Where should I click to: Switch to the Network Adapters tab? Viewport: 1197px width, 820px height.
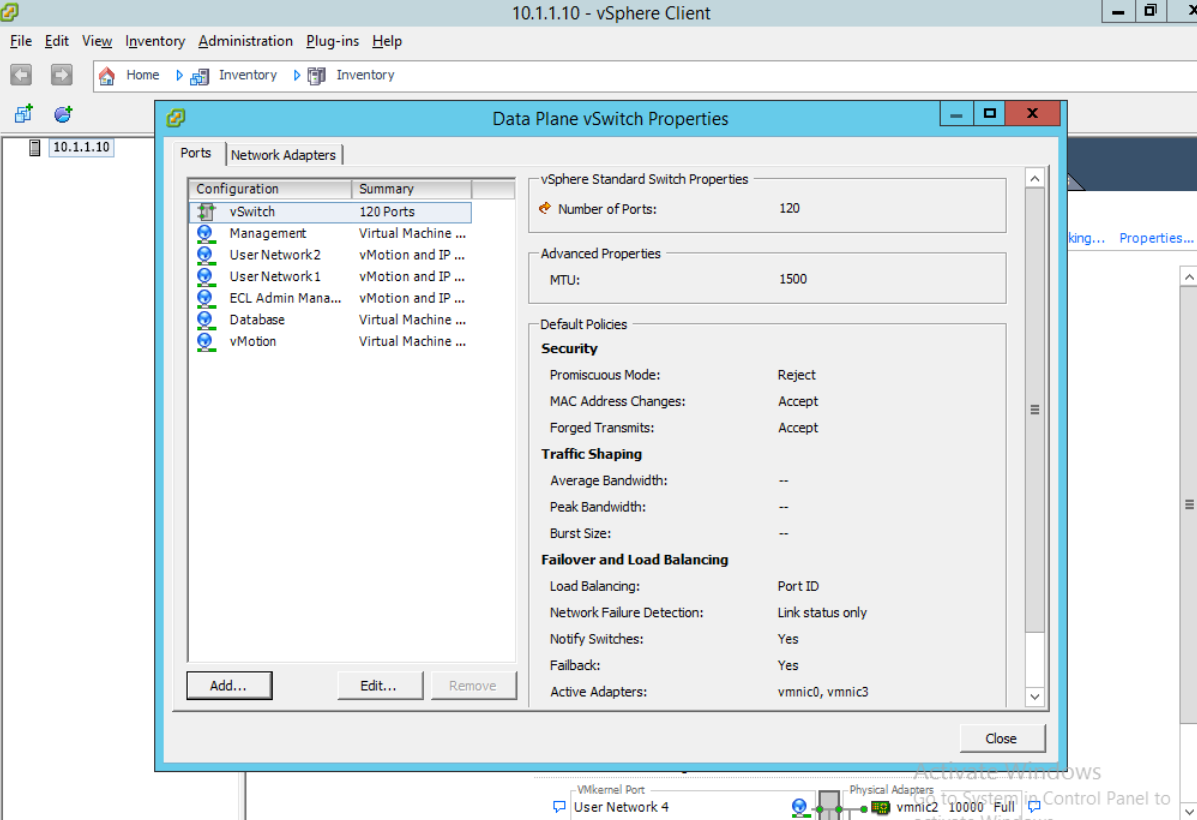284,154
